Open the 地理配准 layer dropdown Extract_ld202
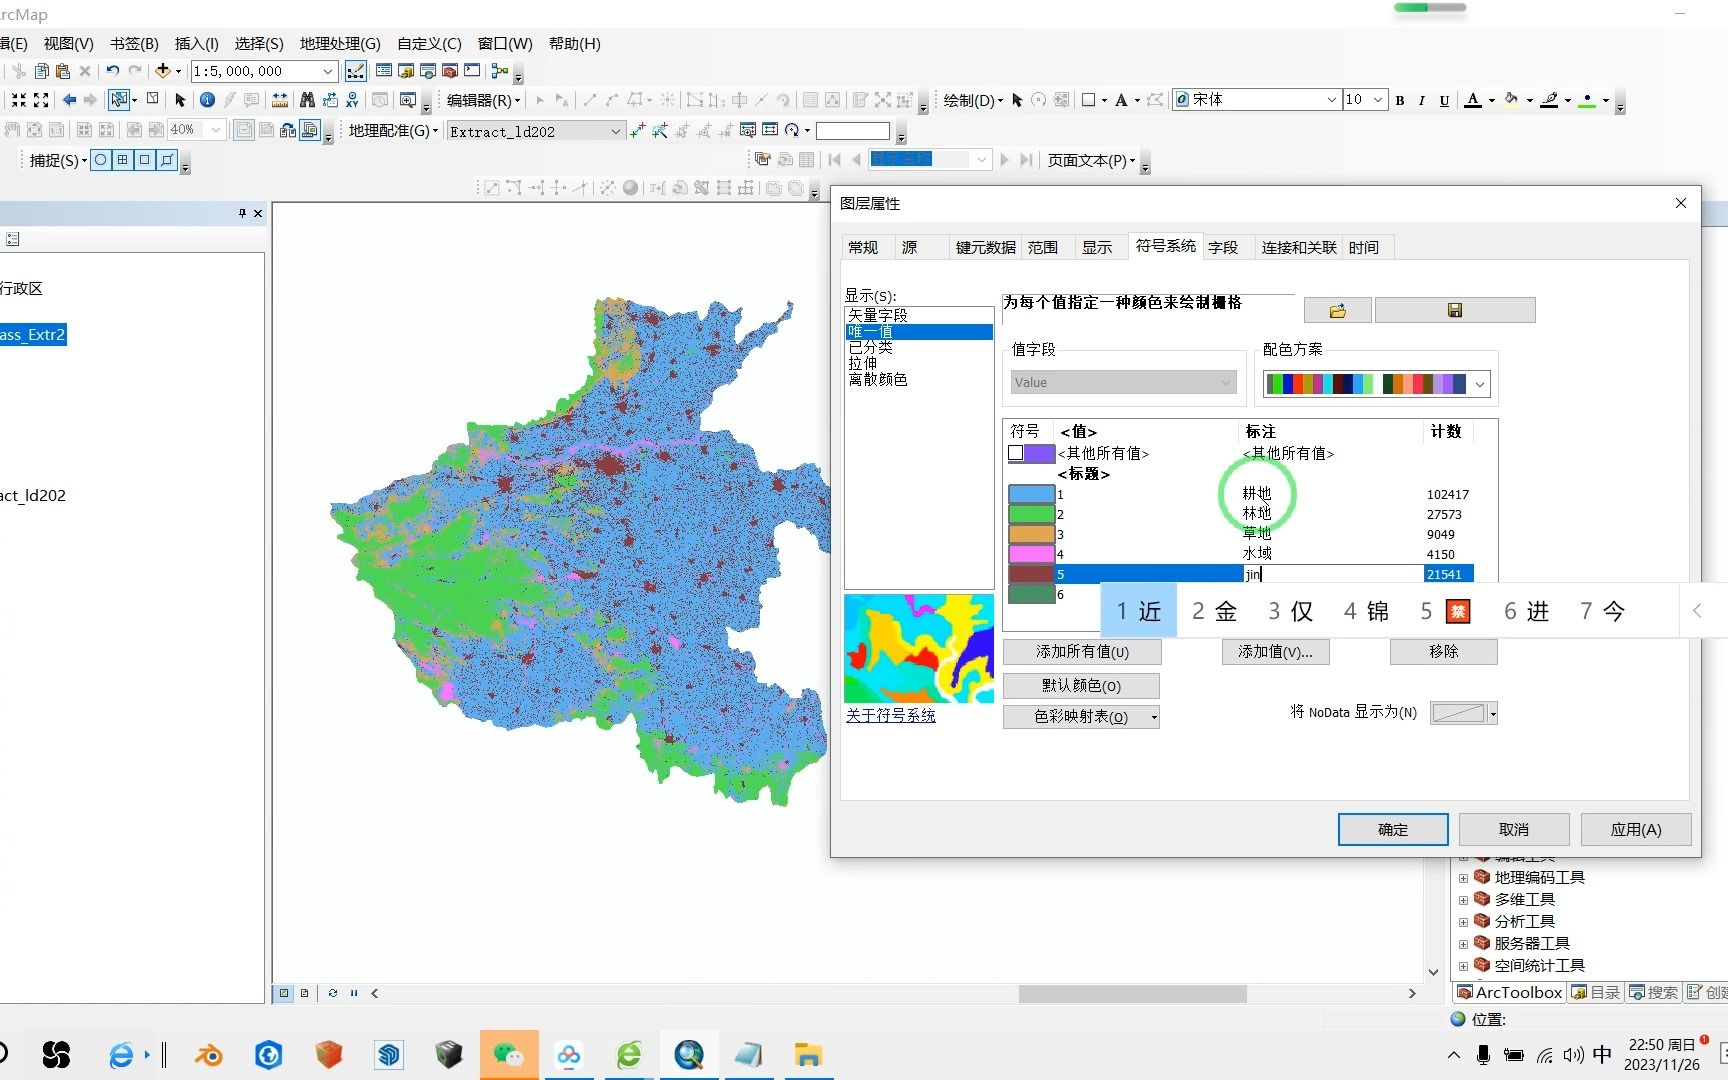Viewport: 1728px width, 1080px height. tap(617, 131)
